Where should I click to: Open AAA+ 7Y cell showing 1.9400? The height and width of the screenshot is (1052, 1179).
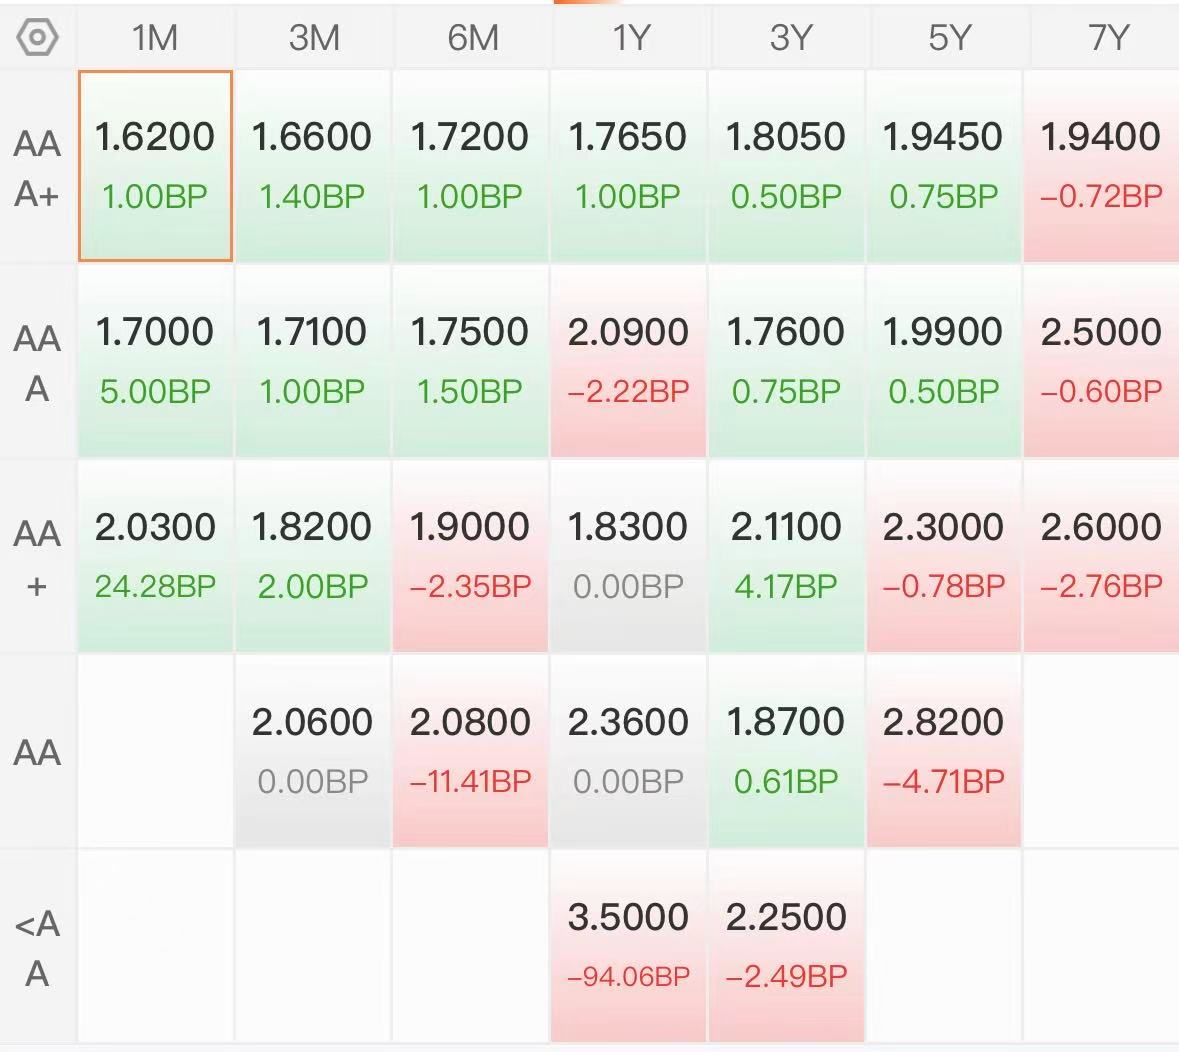coord(1102,166)
